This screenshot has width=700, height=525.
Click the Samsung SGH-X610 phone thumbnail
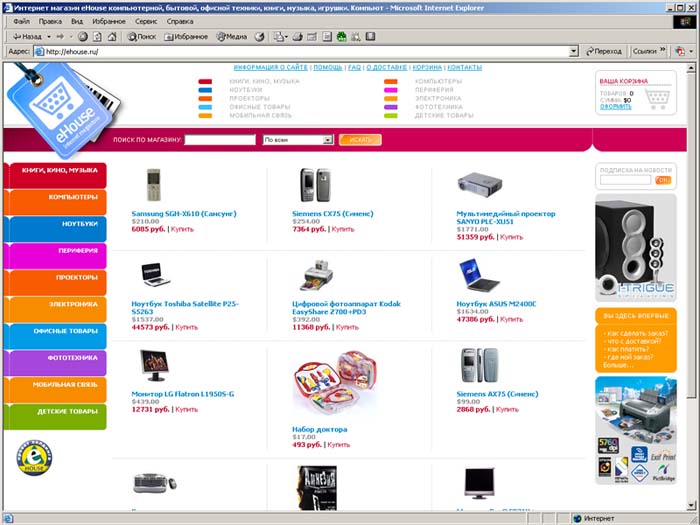tap(154, 185)
